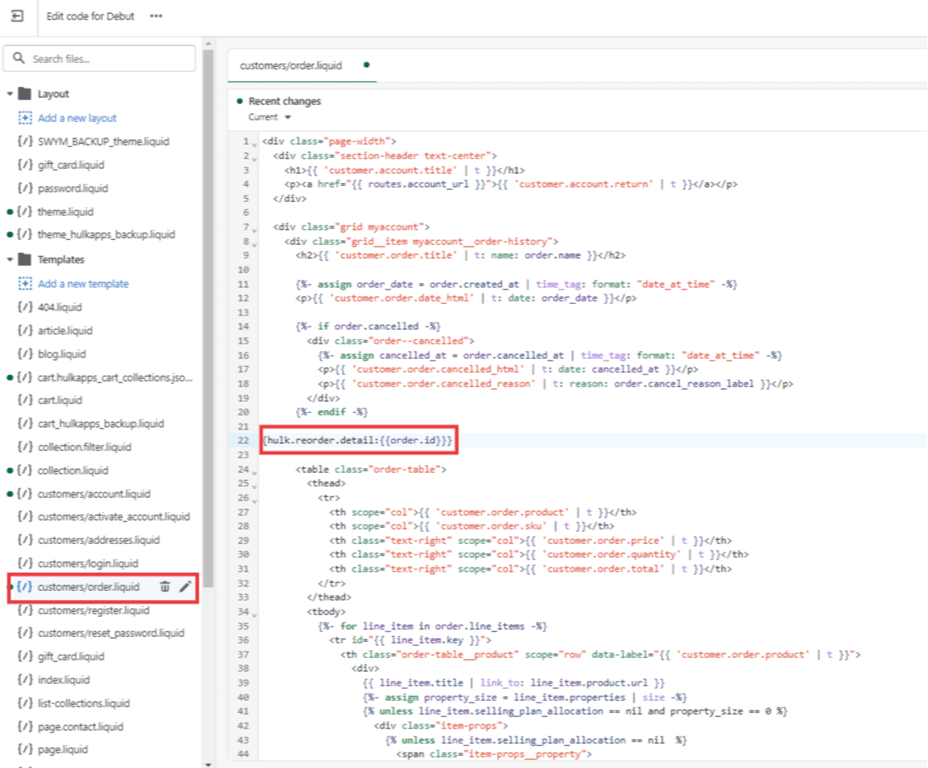Open customers/reset_password.liquid template
Screen dimensions: 928x768
pos(111,633)
